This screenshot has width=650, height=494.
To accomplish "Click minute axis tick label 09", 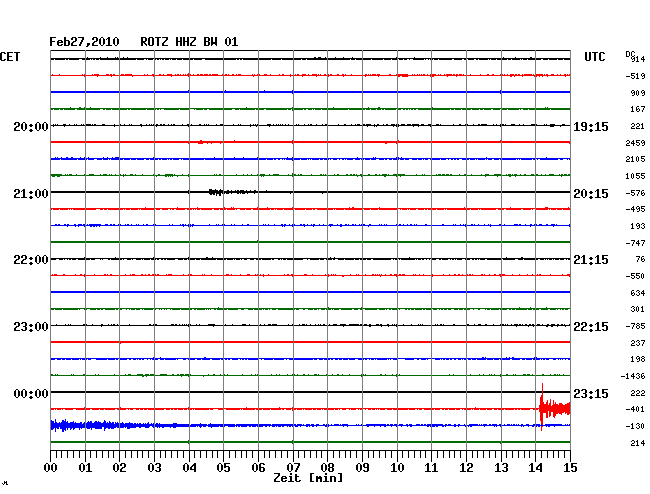I will pos(362,468).
